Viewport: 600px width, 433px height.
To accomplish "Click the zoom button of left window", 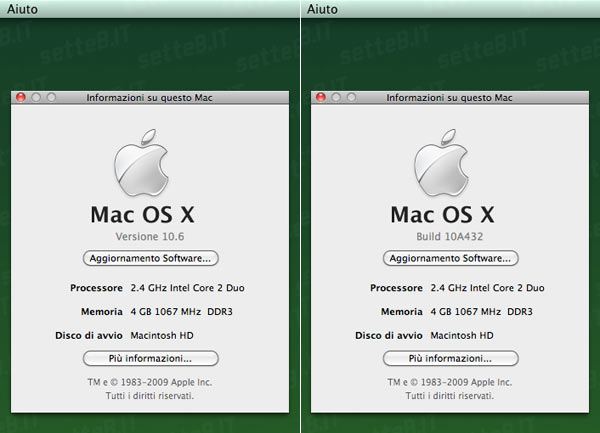I will [51, 98].
